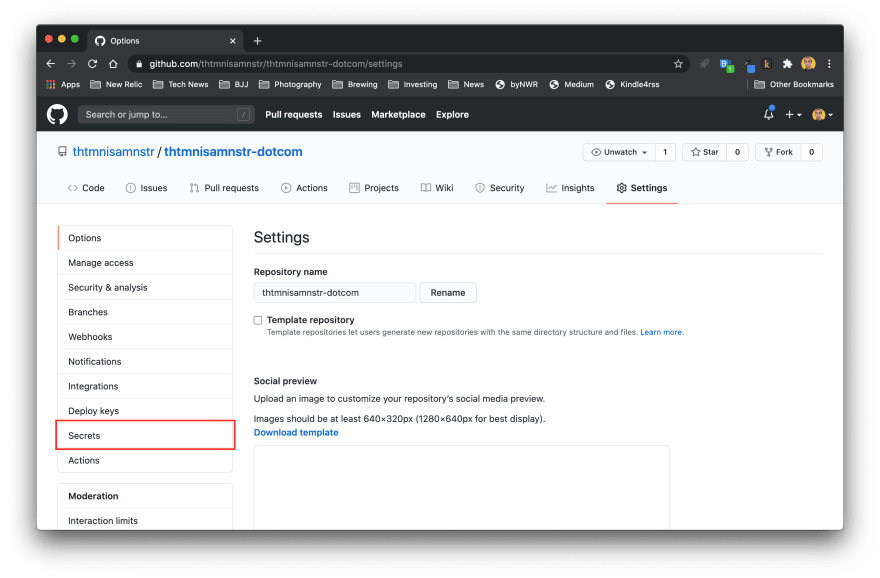
Task: Click the browser reload icon
Action: (x=93, y=64)
